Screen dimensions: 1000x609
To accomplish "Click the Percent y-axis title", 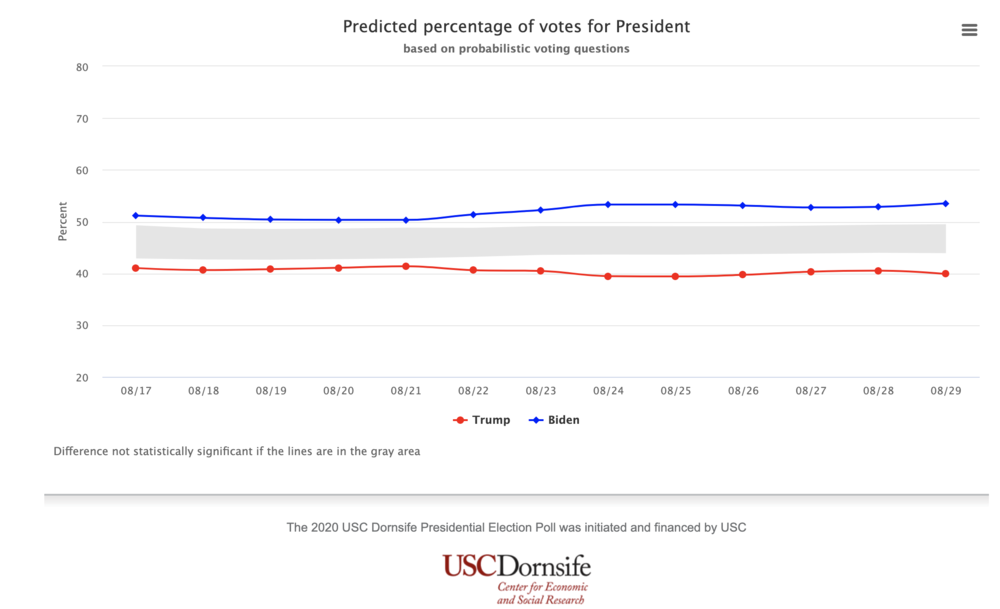I will [x=63, y=222].
